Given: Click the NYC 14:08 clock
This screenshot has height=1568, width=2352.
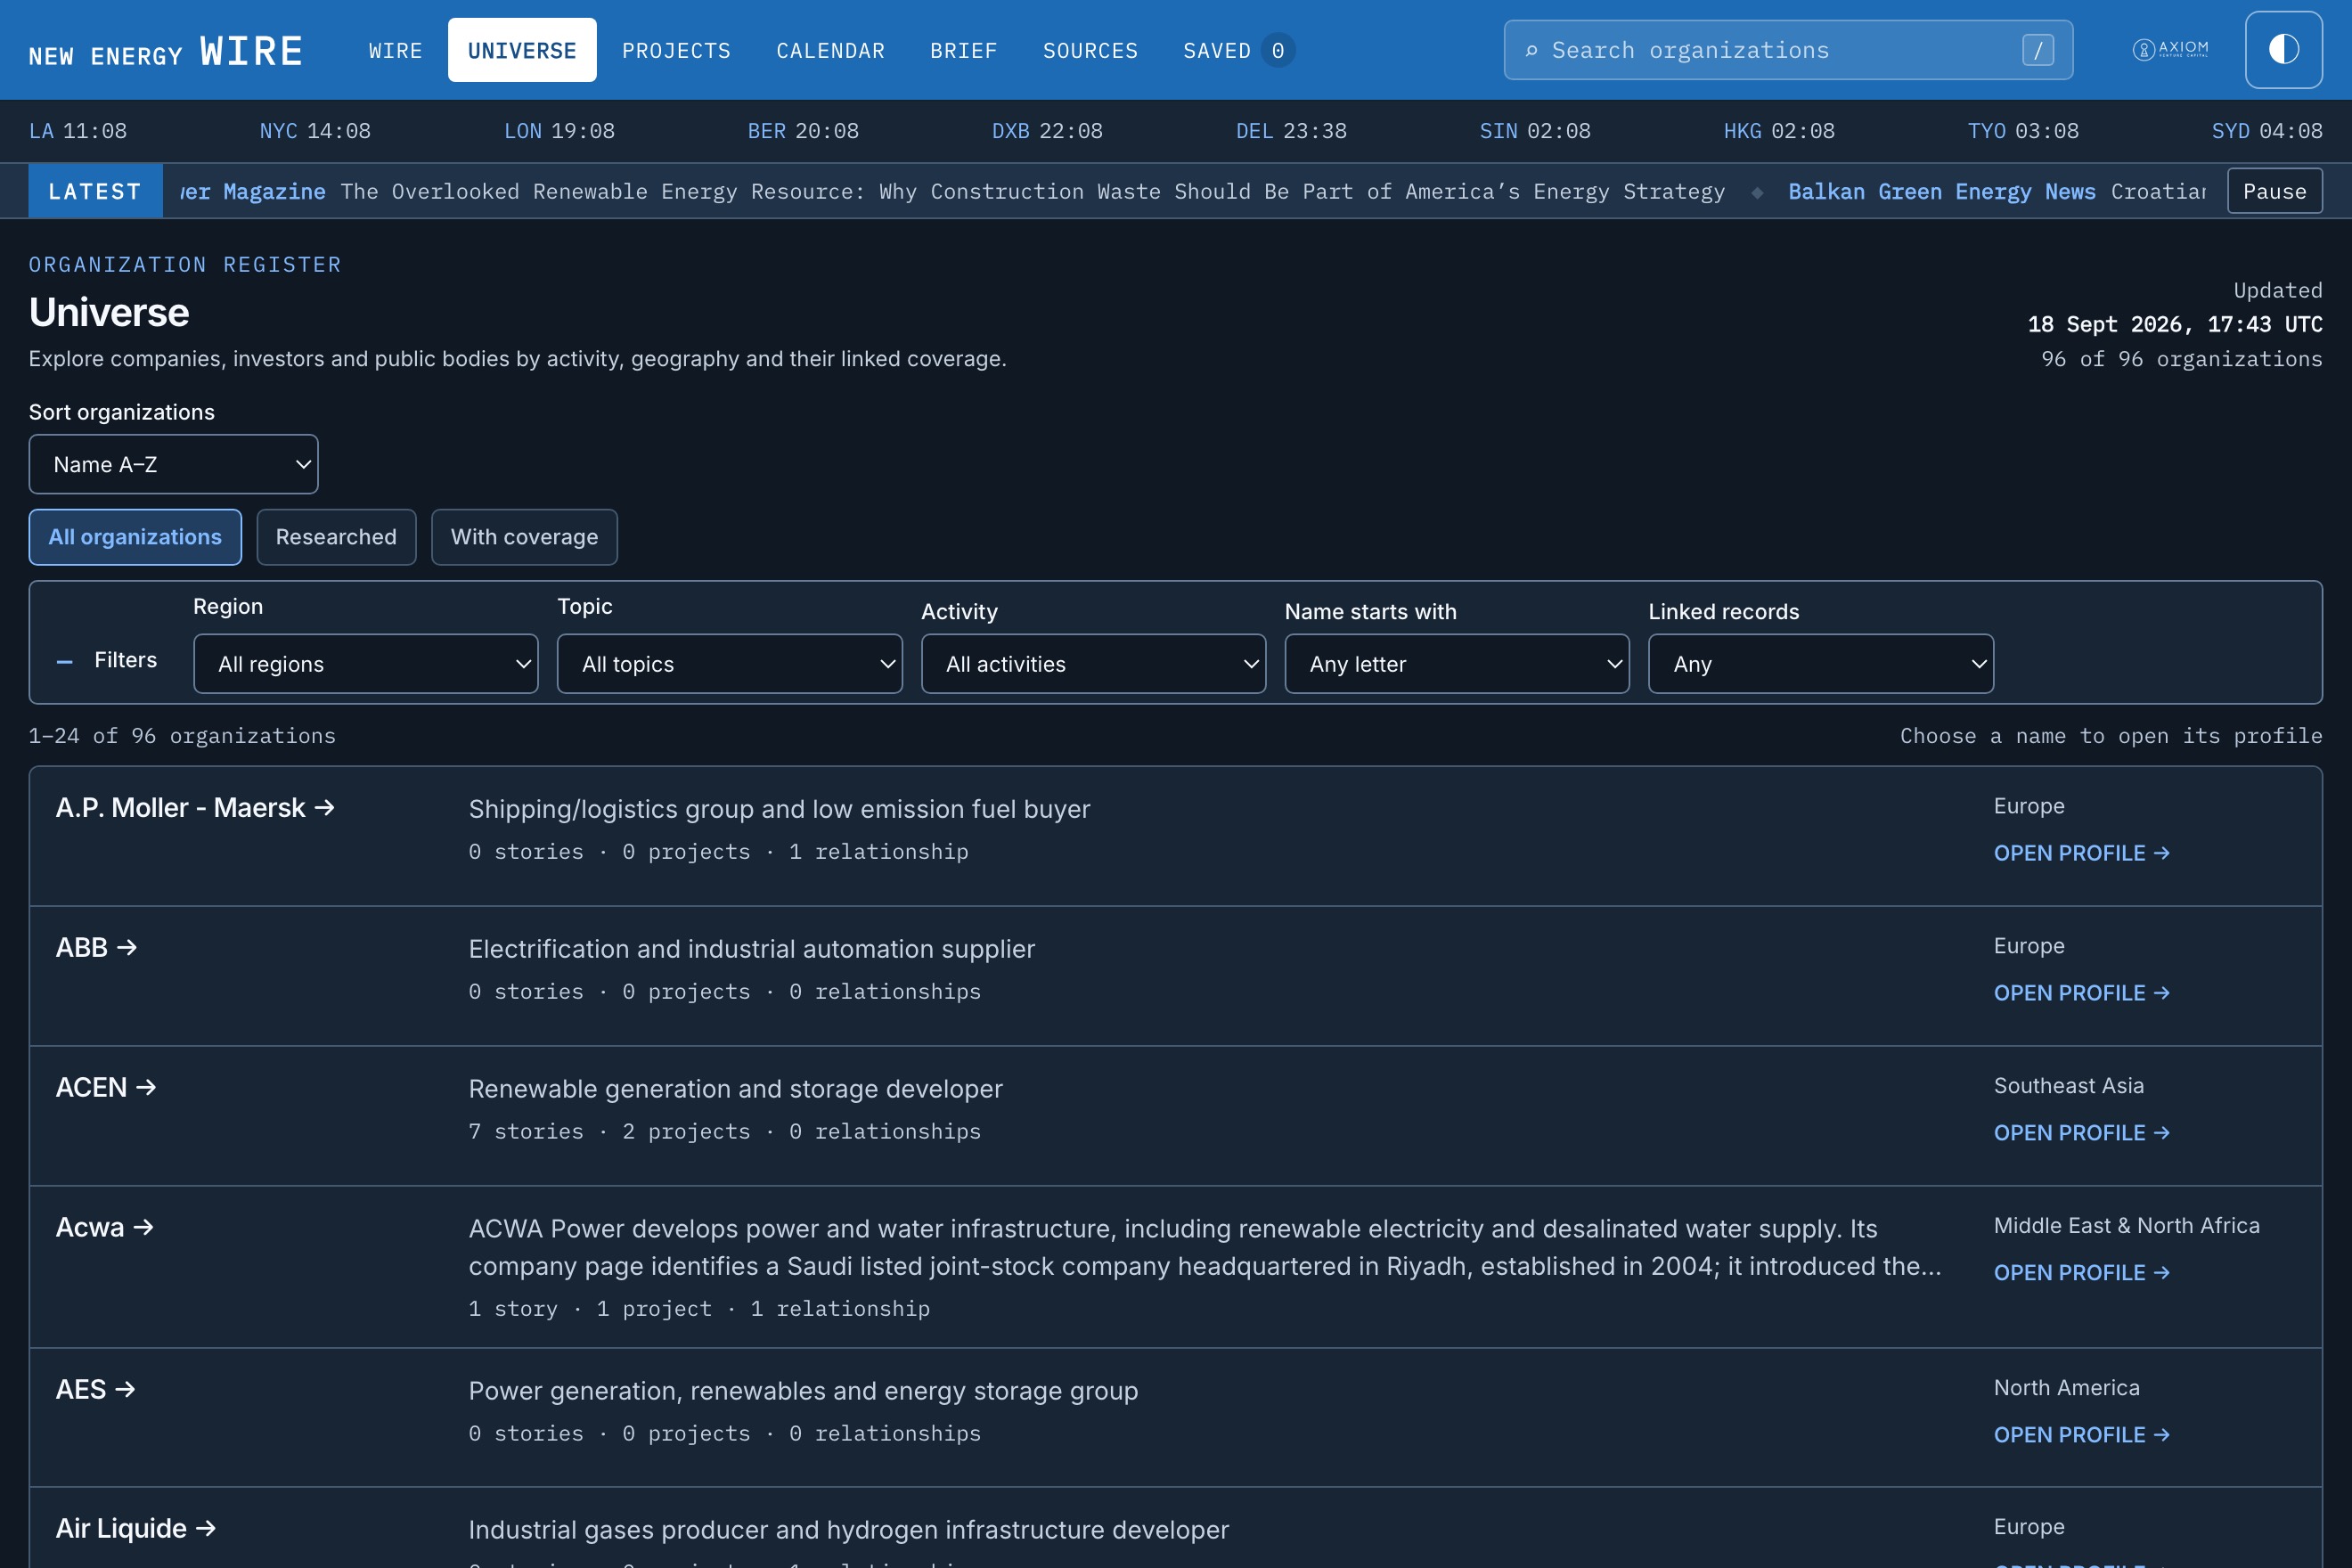Looking at the screenshot, I should [315, 131].
